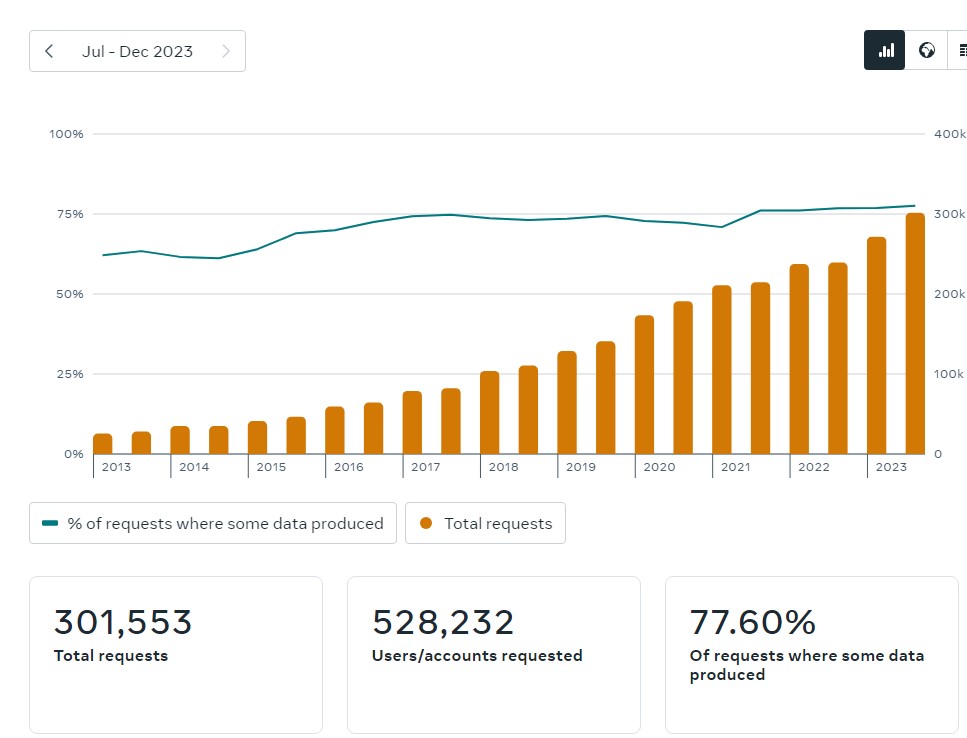This screenshot has width=967, height=738.
Task: Select the first 2013 bar
Action: (x=103, y=444)
